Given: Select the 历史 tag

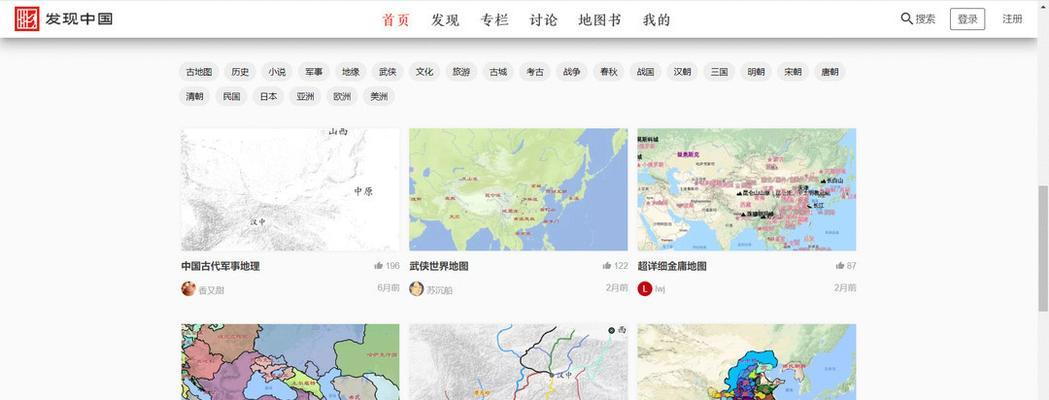Looking at the screenshot, I should click(240, 72).
